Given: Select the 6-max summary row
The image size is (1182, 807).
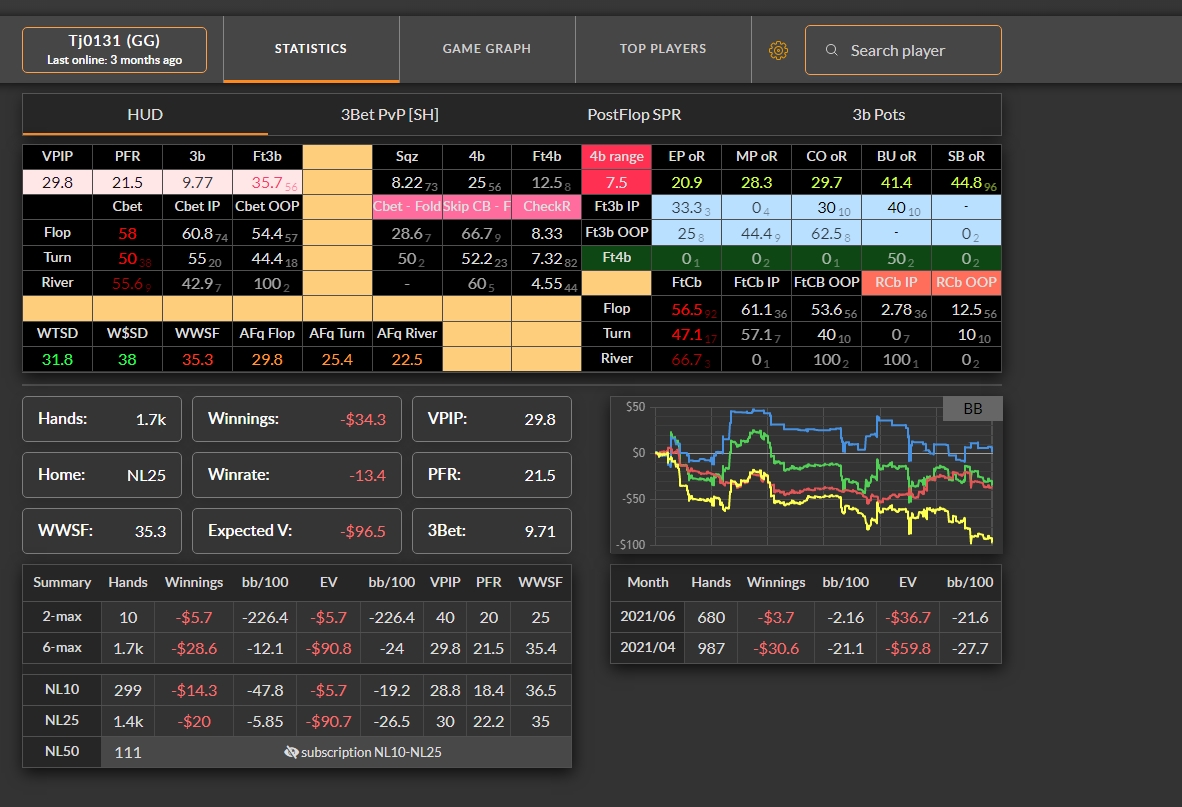Looking at the screenshot, I should (297, 647).
